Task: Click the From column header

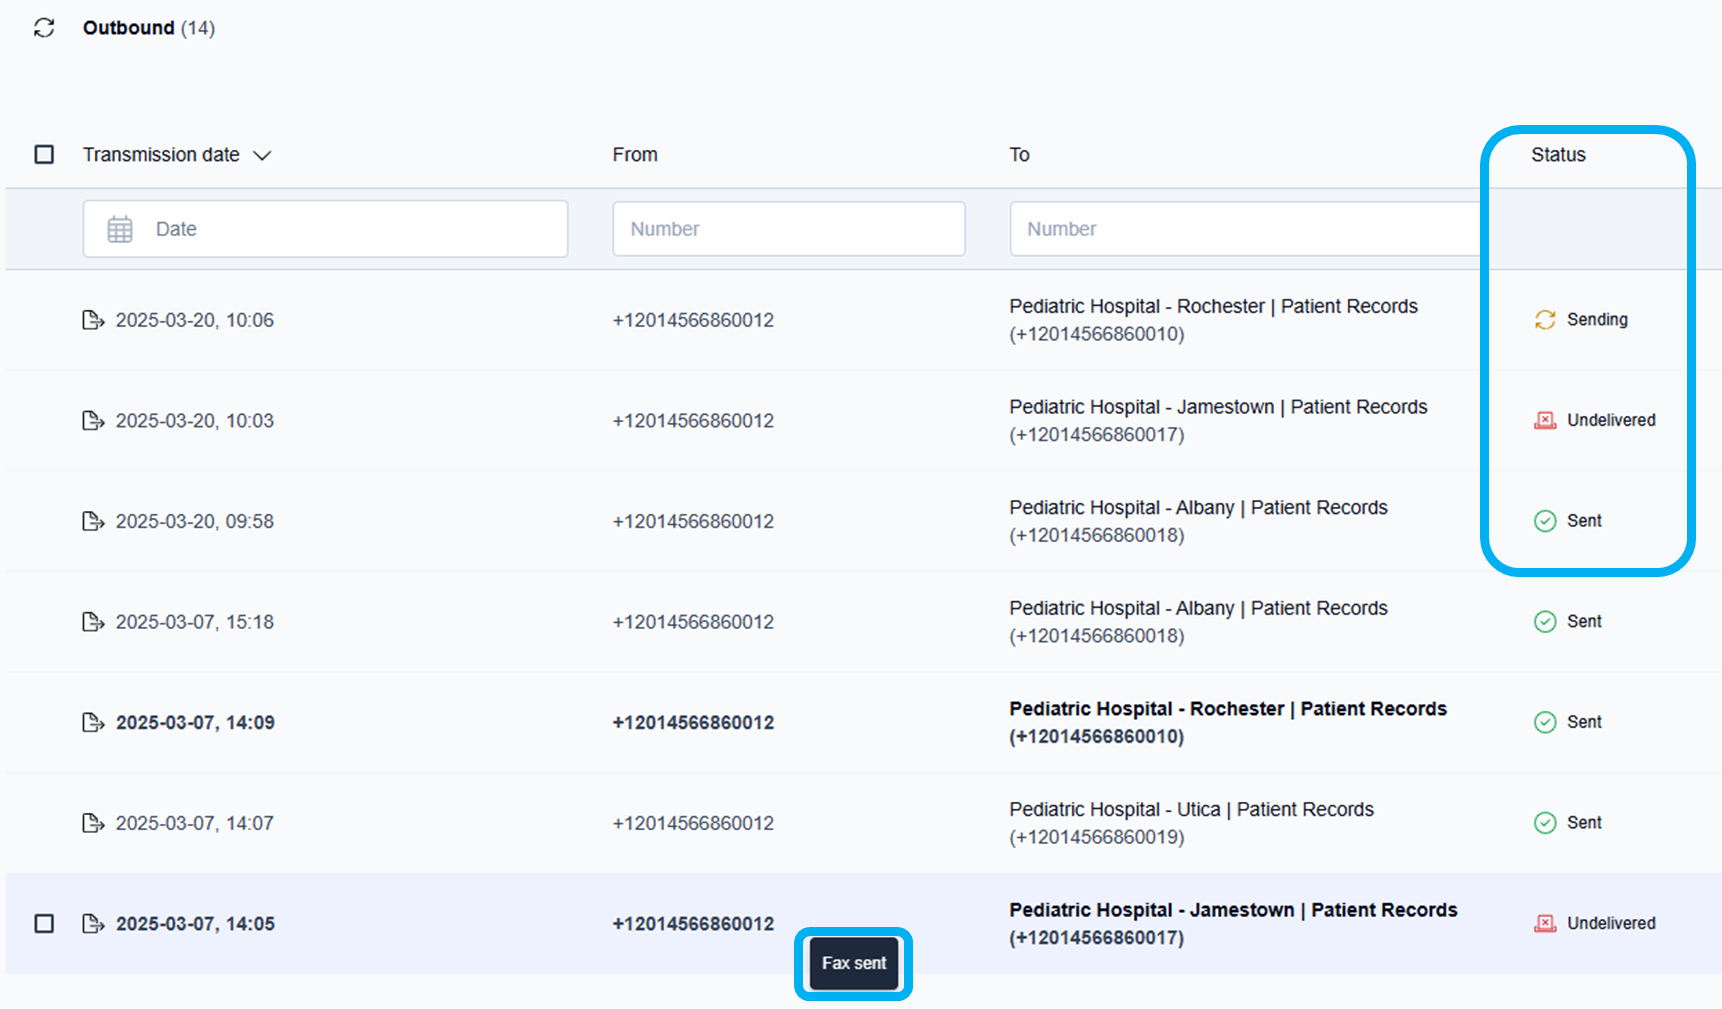Action: point(635,155)
